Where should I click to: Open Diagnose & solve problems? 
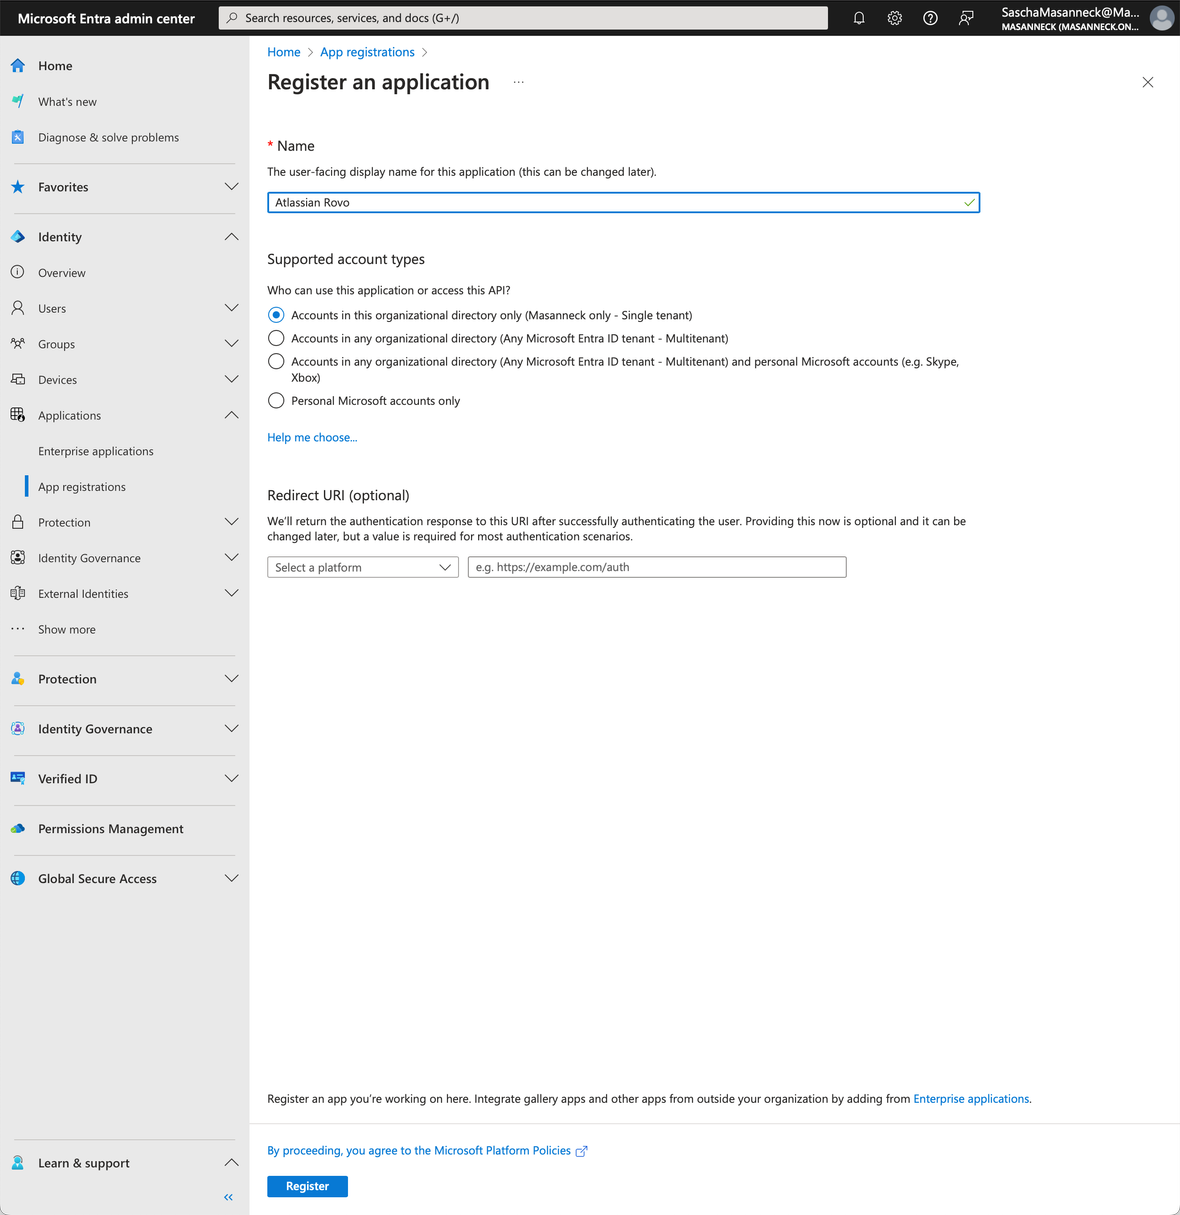[108, 137]
